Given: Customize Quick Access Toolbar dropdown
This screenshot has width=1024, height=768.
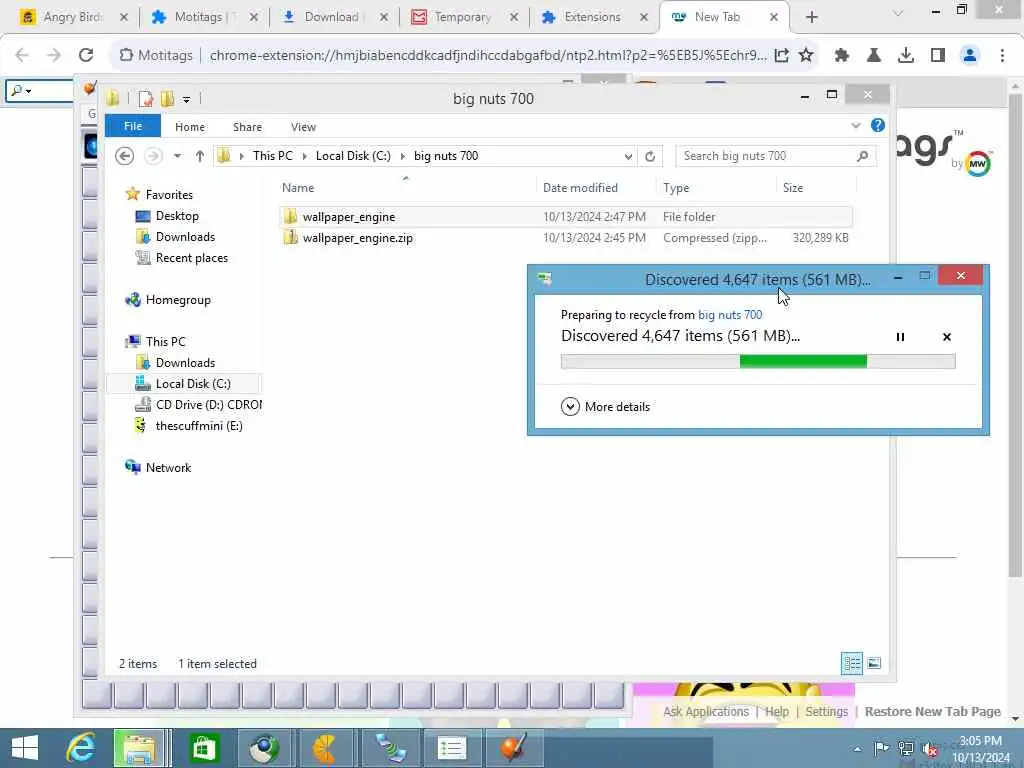Looking at the screenshot, I should click(186, 99).
